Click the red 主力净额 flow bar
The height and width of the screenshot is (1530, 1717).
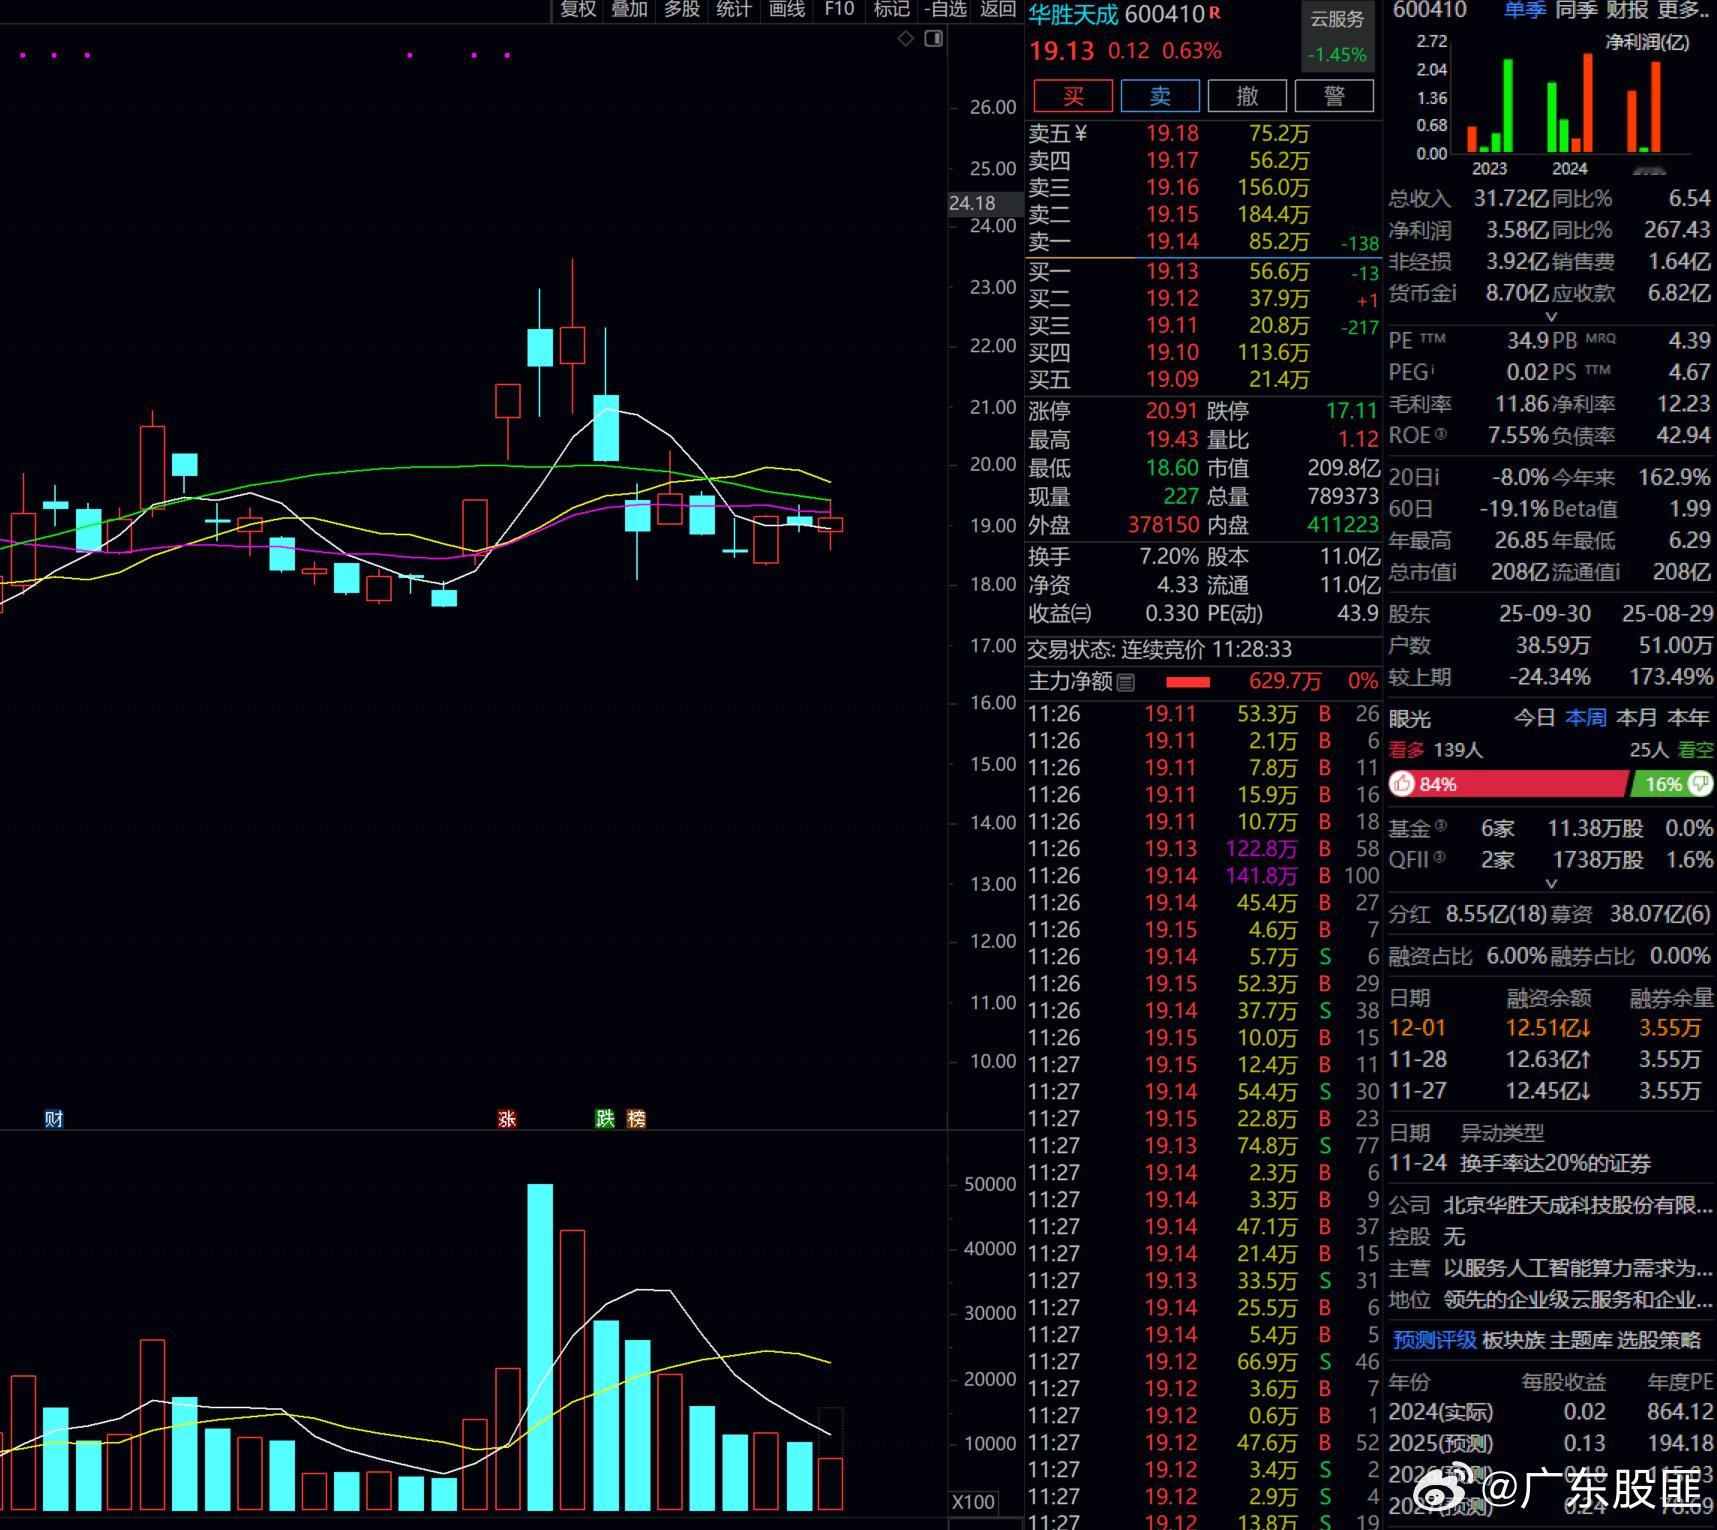[1188, 682]
